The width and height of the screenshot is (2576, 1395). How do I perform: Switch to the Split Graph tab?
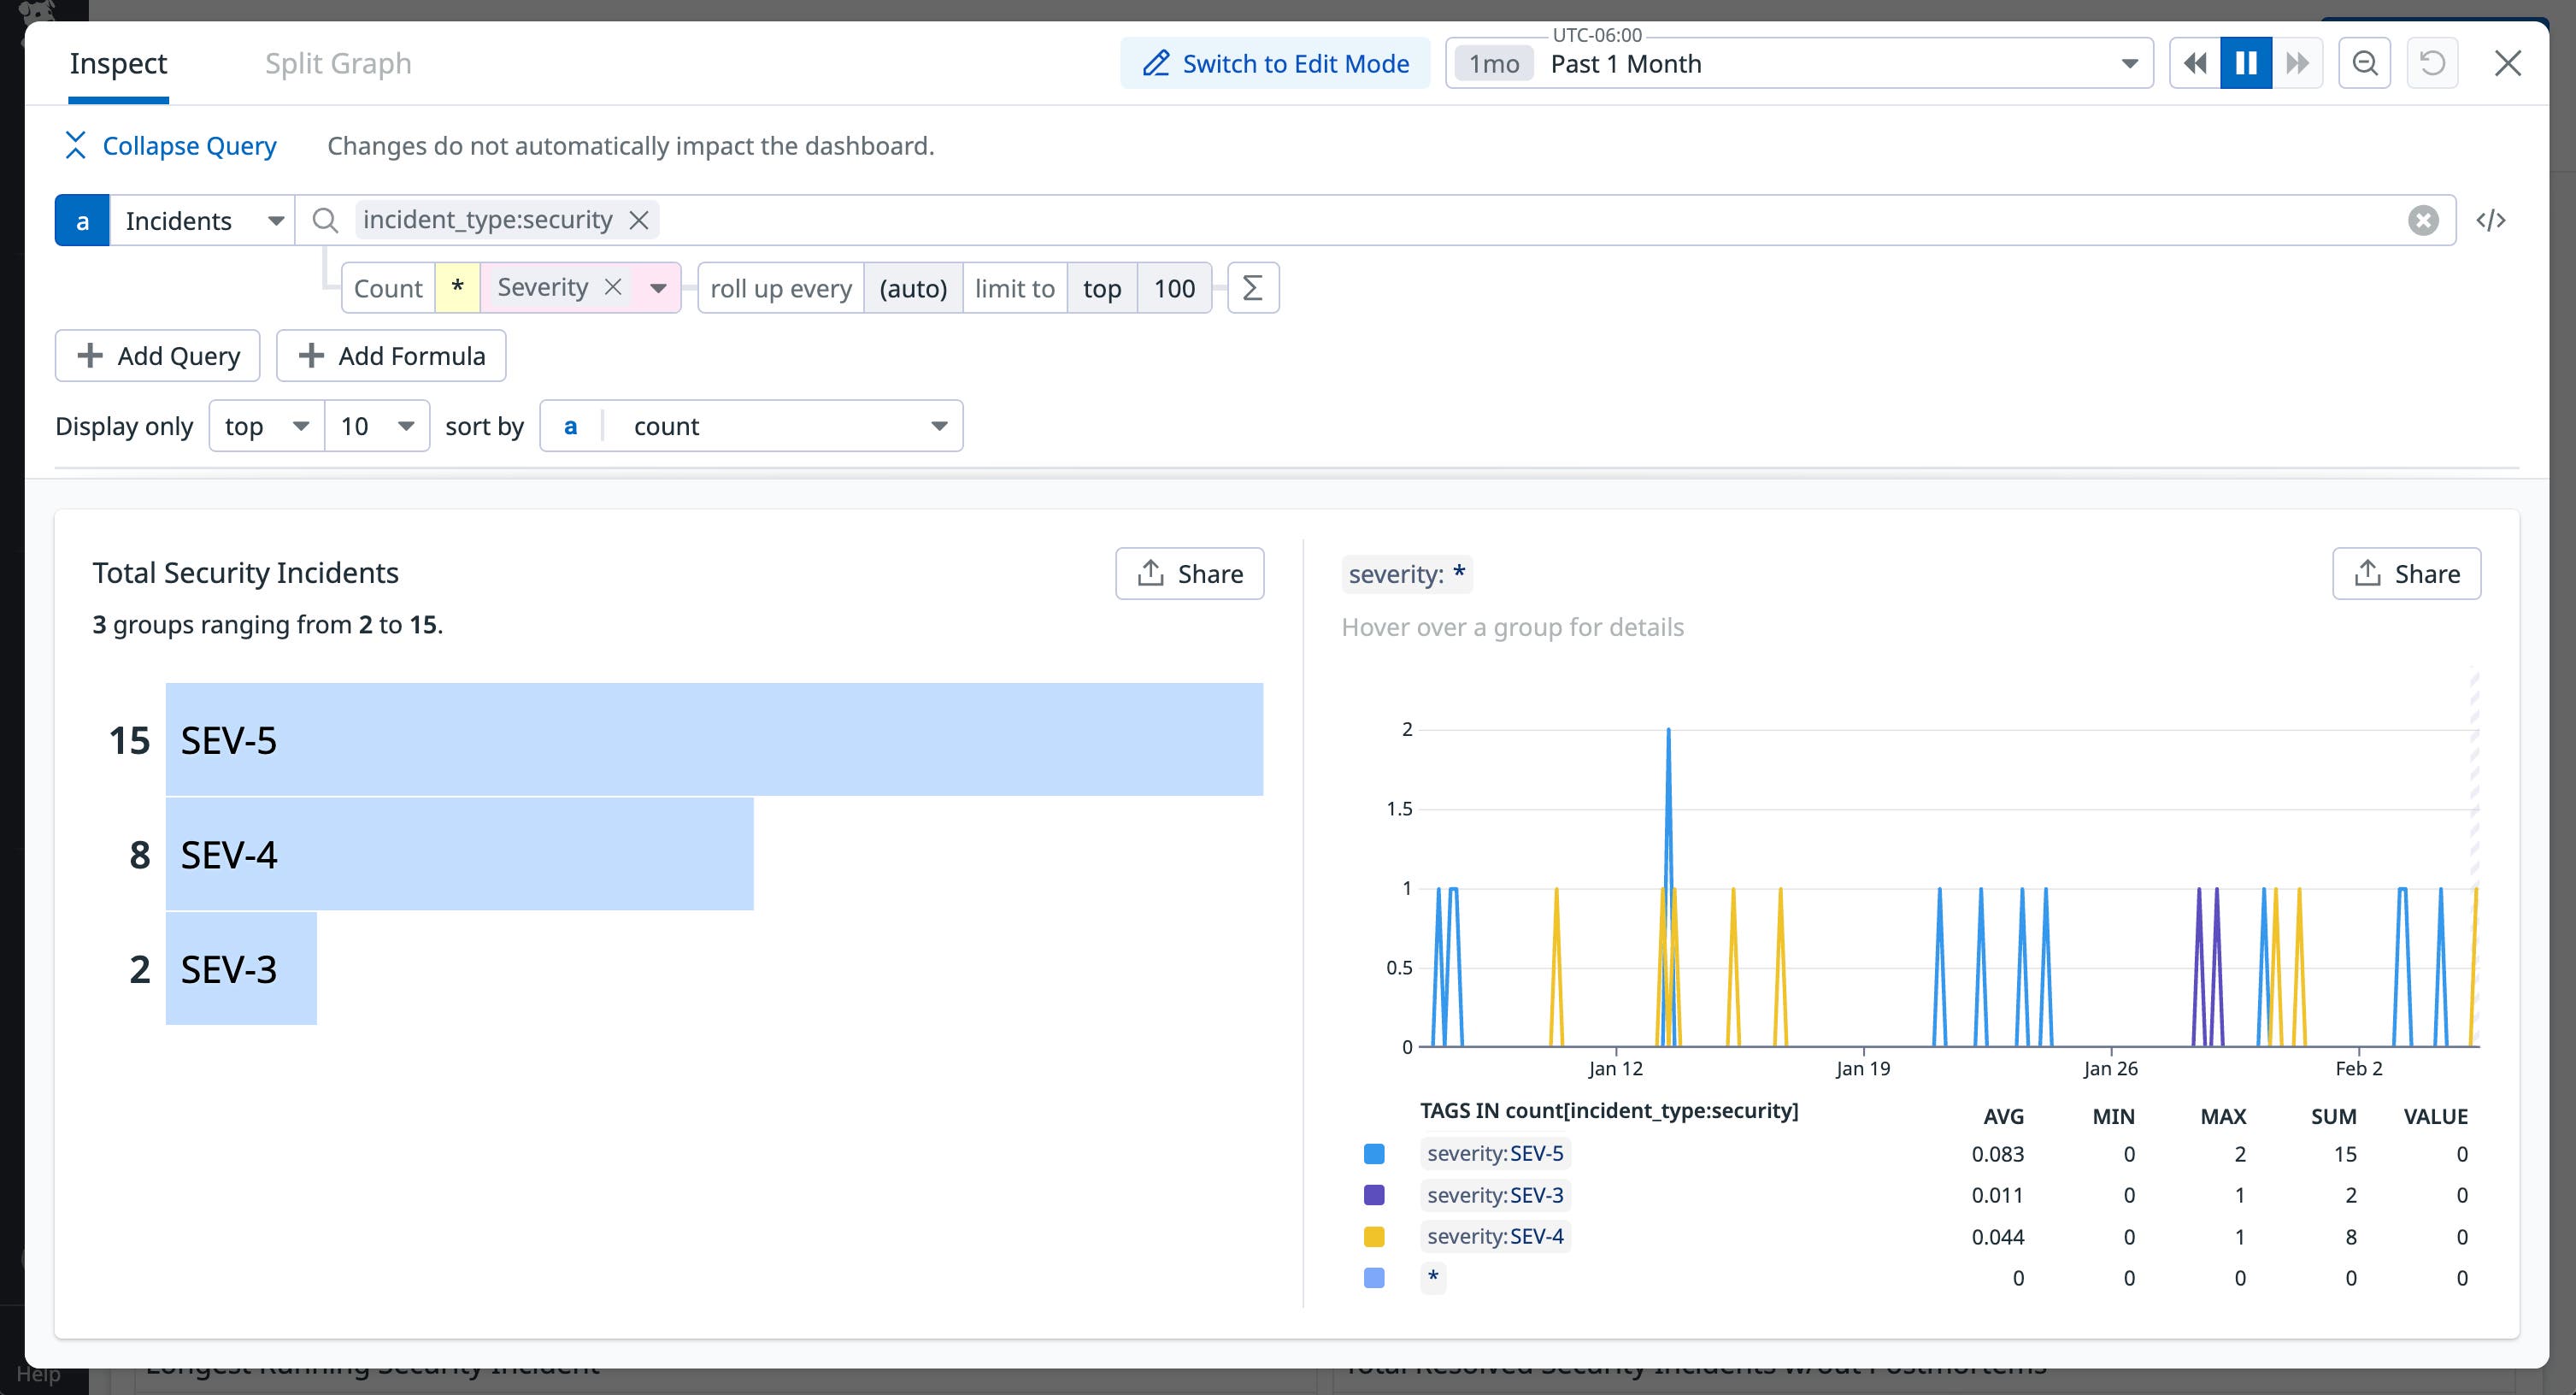click(338, 63)
